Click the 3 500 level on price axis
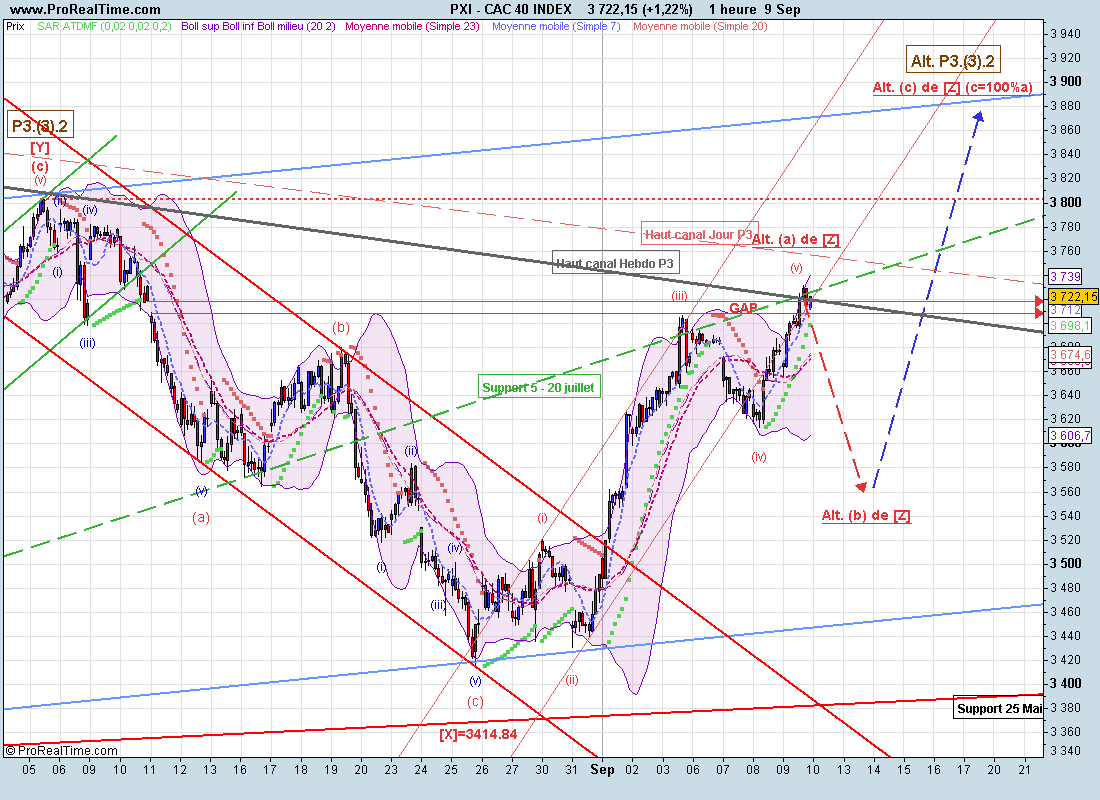The width and height of the screenshot is (1100, 800). (1066, 564)
